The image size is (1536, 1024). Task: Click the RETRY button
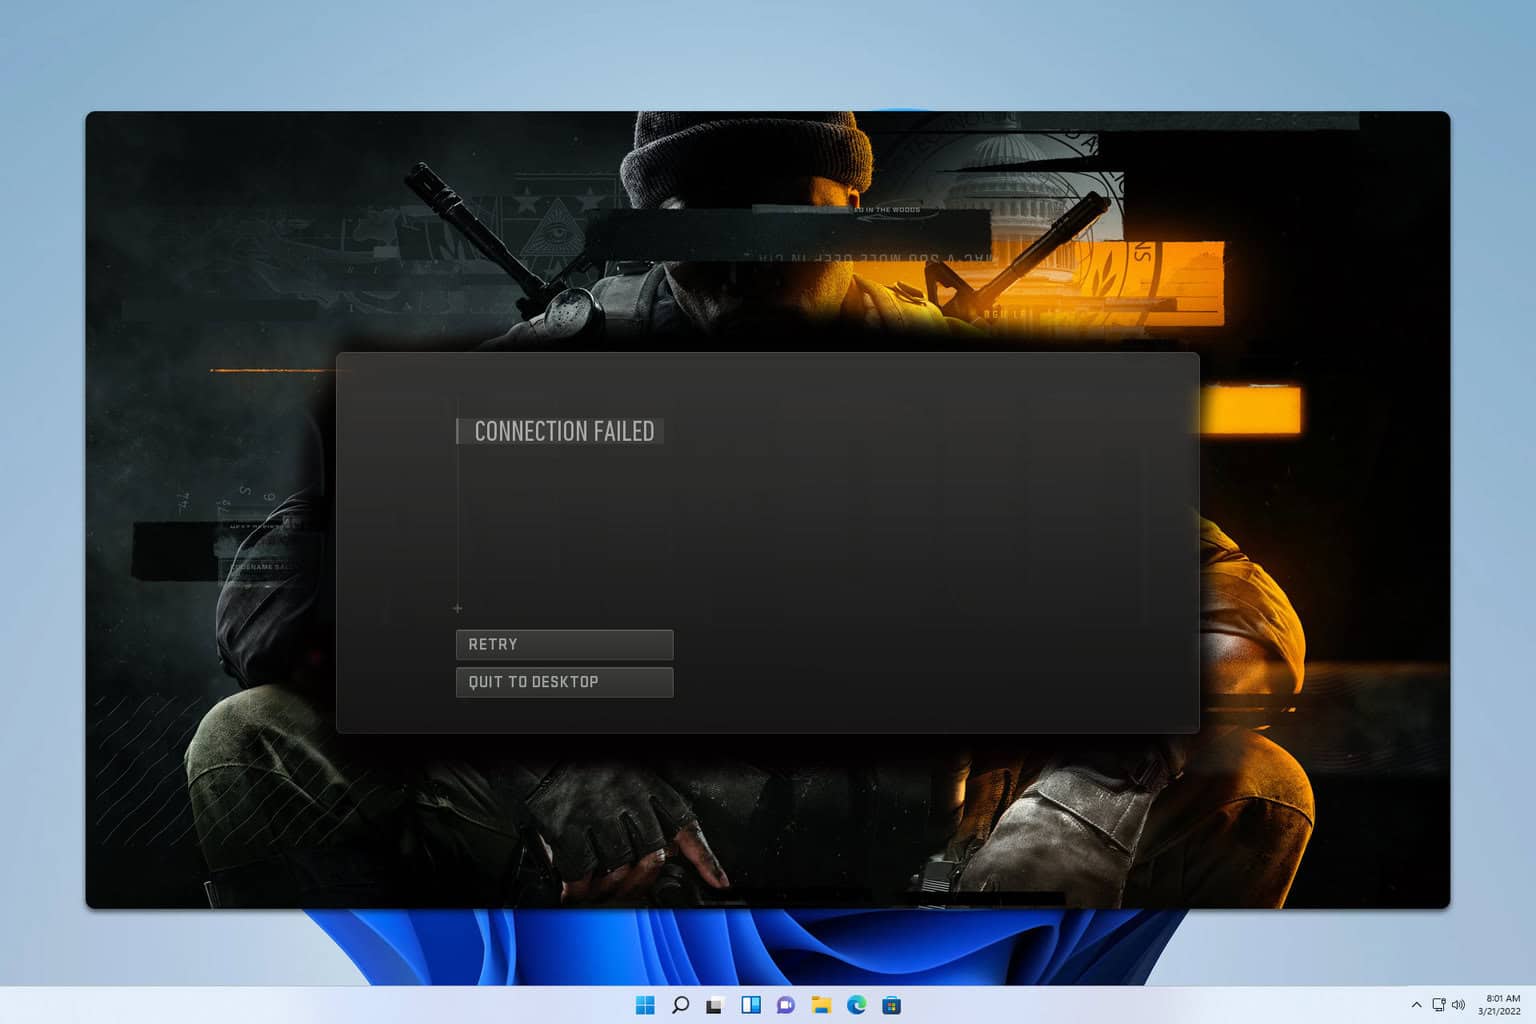click(564, 644)
